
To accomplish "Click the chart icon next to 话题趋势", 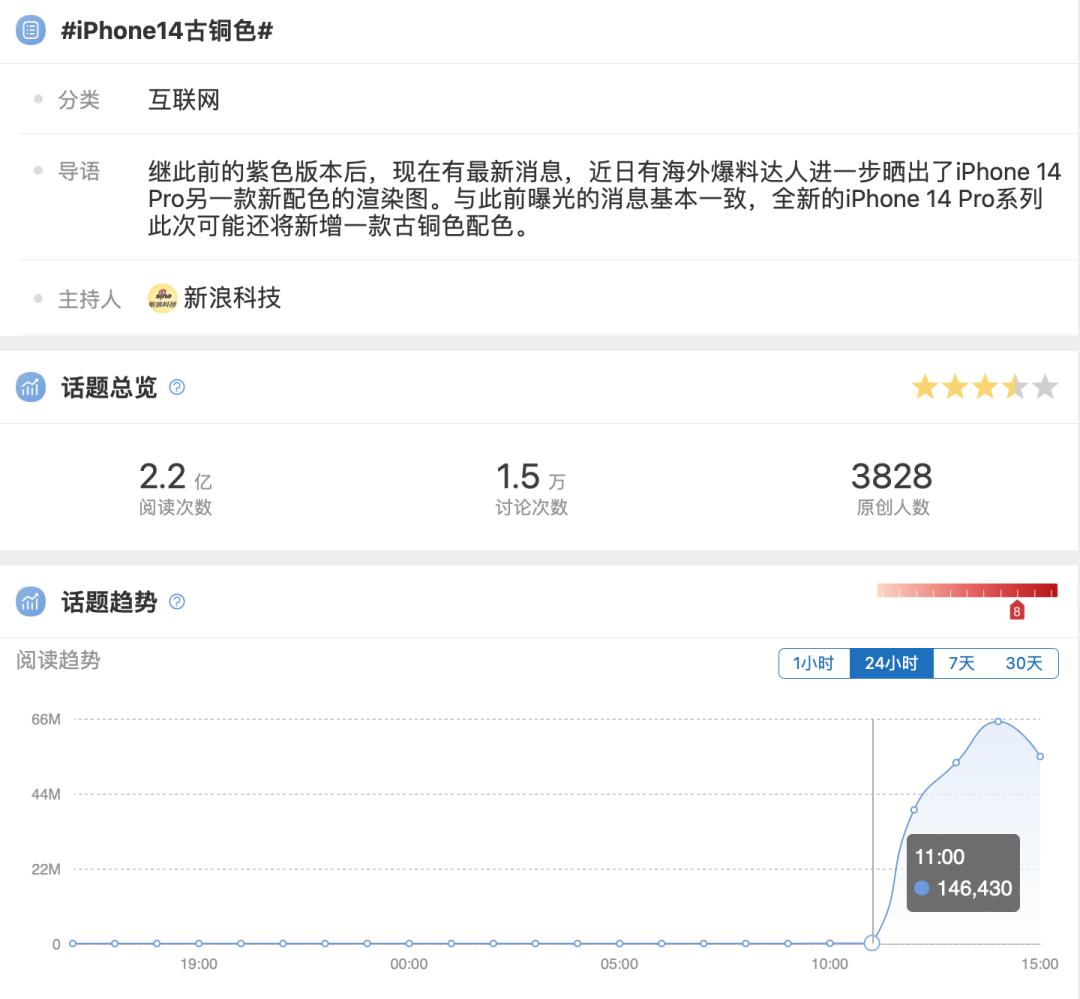I will [30, 601].
